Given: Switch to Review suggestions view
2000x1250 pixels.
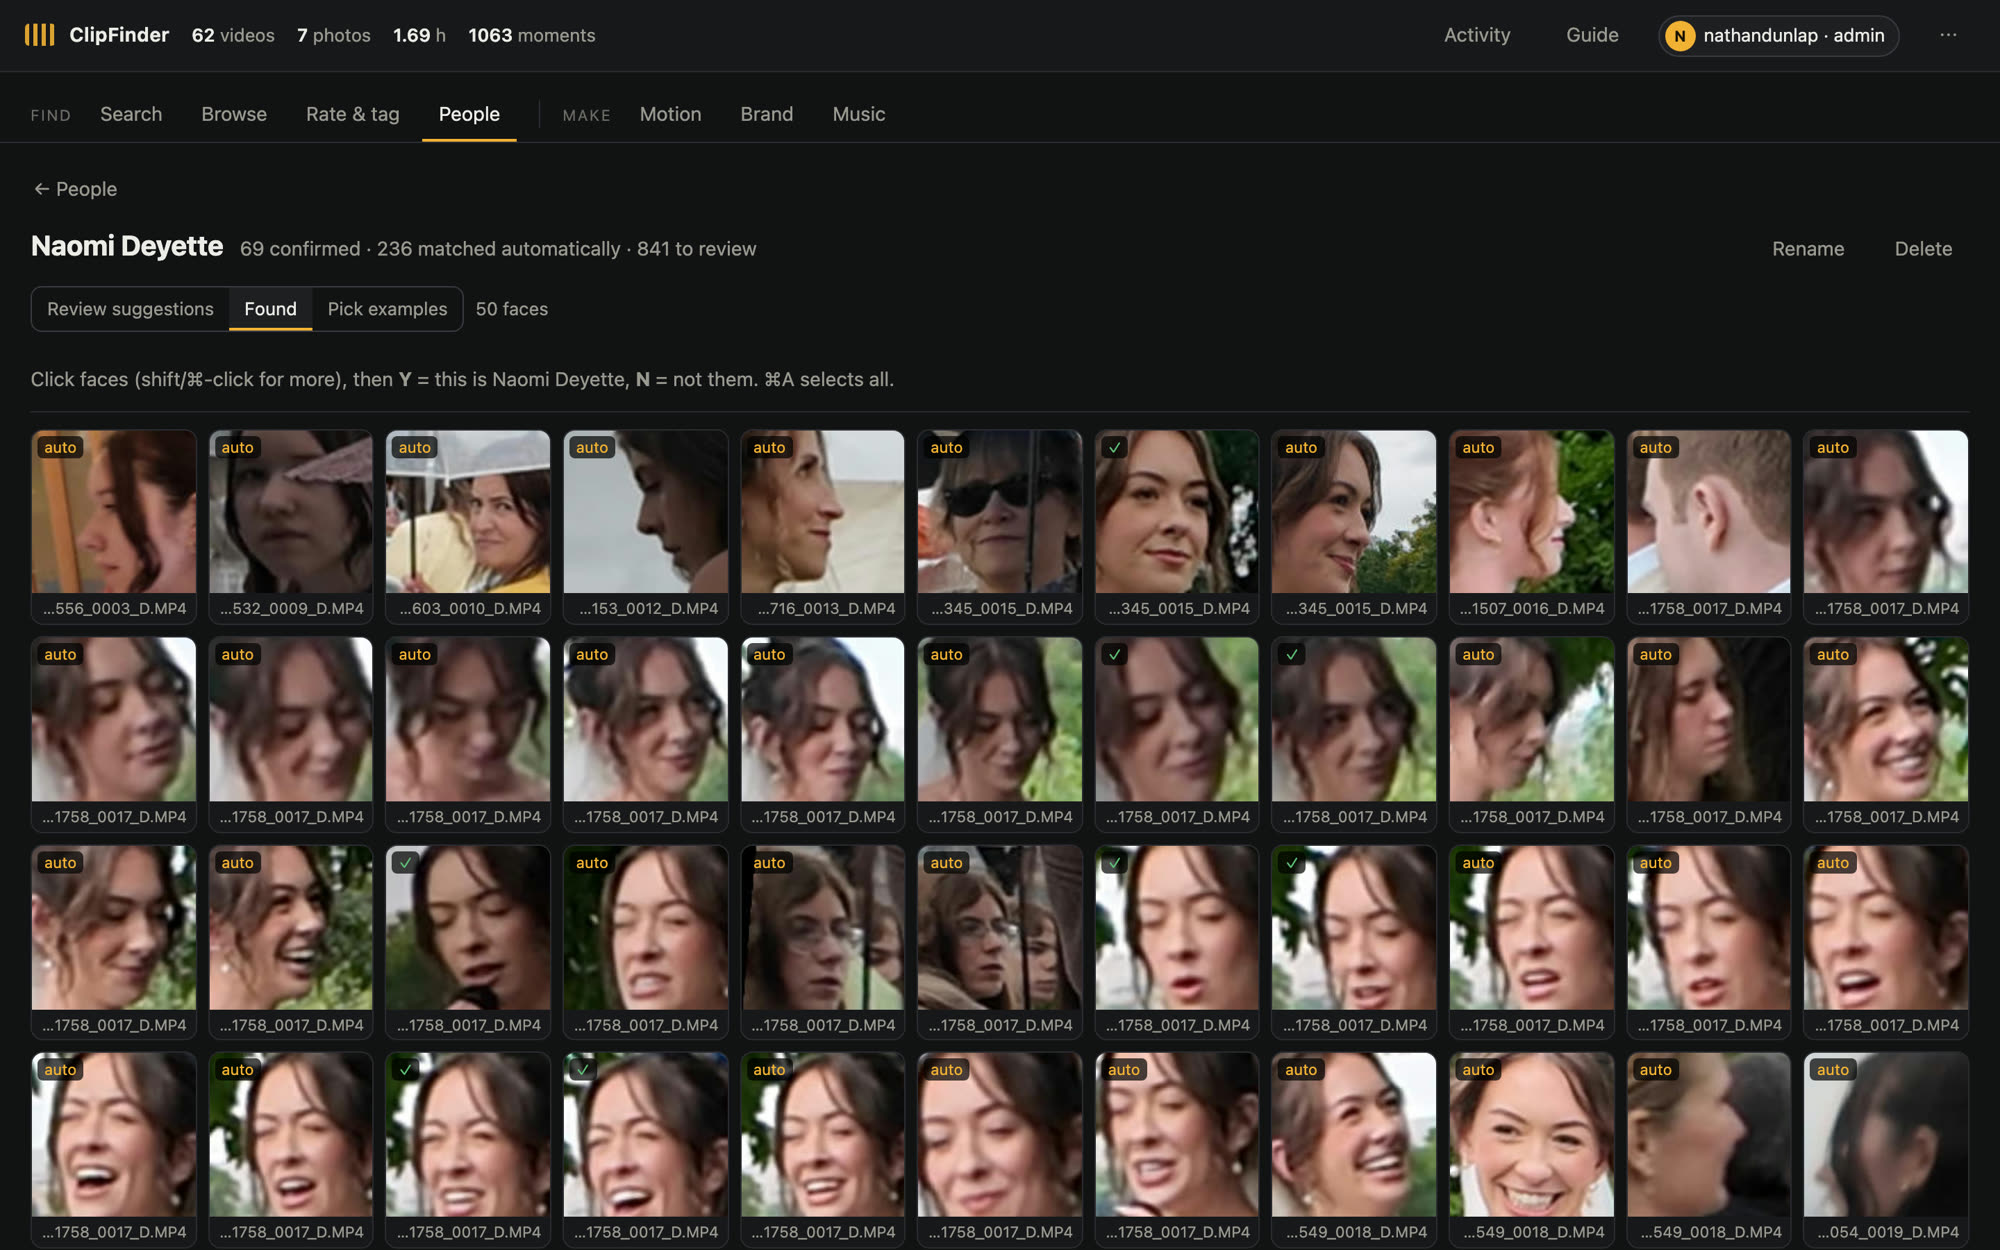Looking at the screenshot, I should pos(130,309).
